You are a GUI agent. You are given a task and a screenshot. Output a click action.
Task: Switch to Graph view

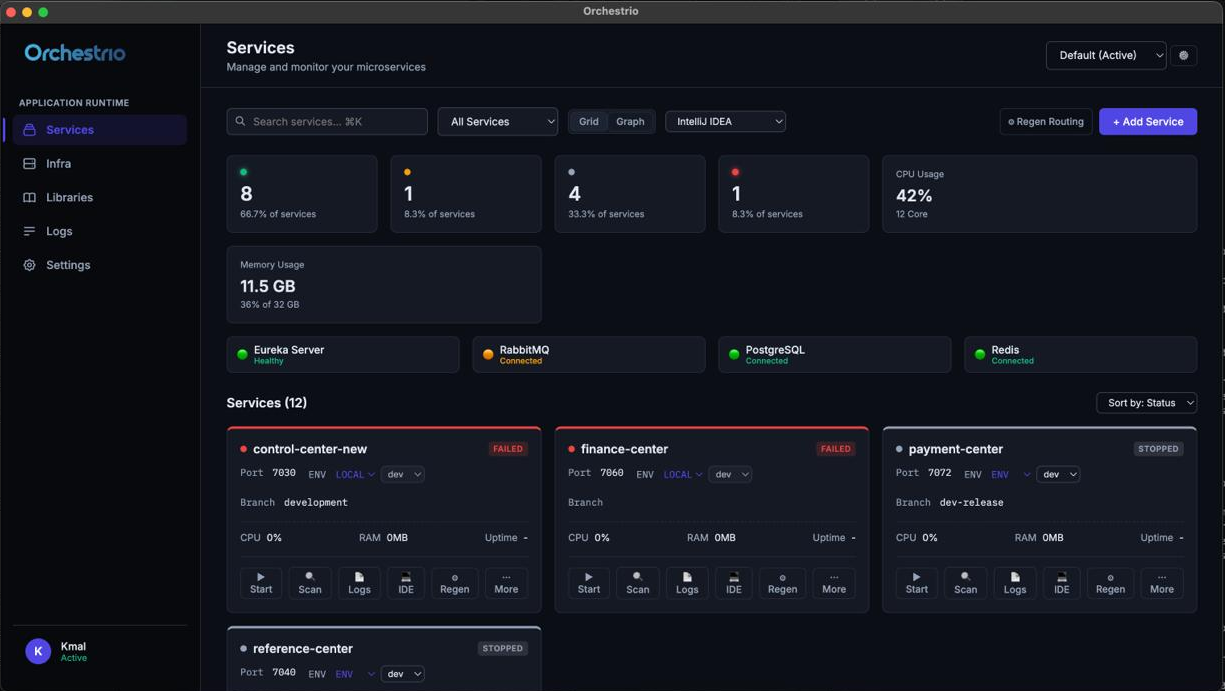click(630, 121)
